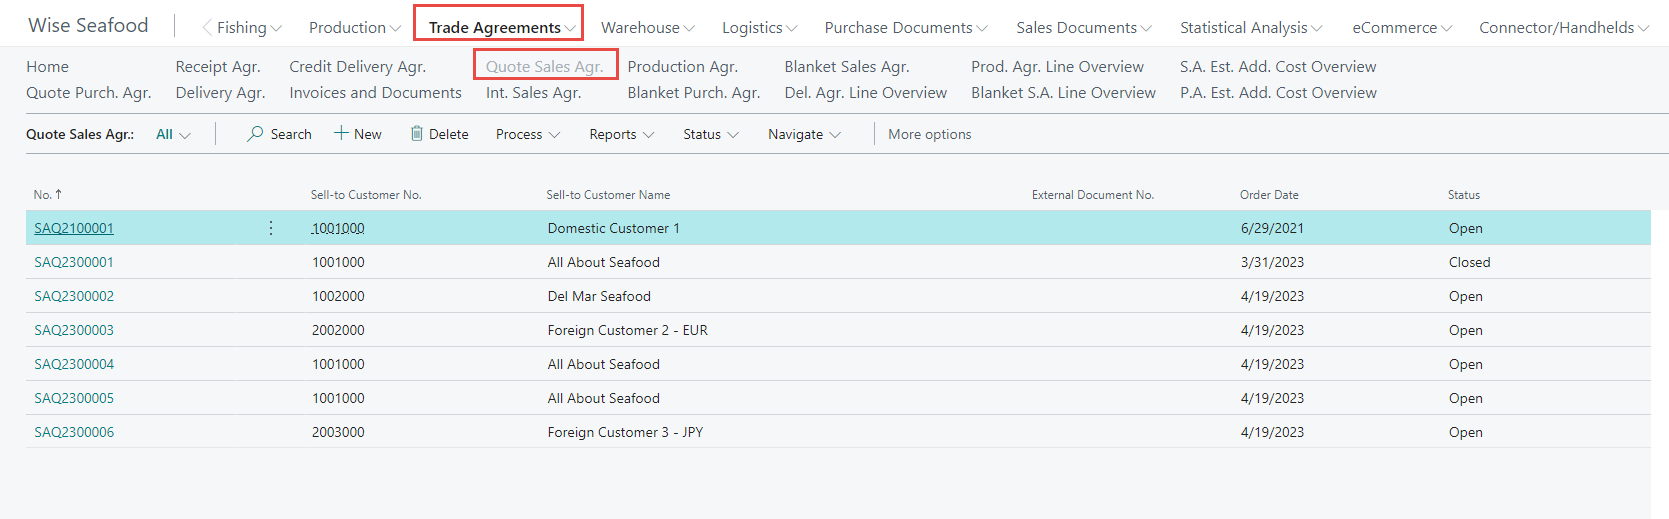Screen dimensions: 1669x519
Task: Open quote SAQ2300003 record
Action: (74, 330)
